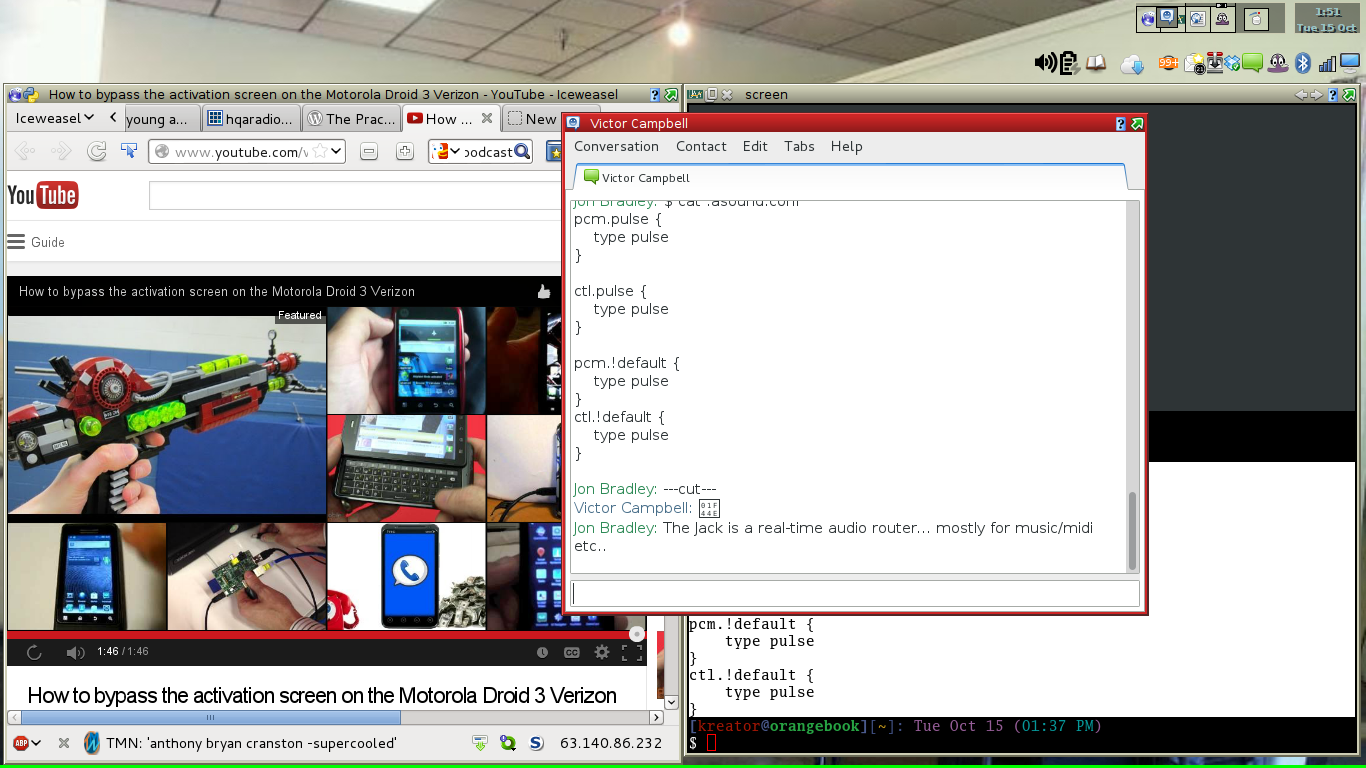The image size is (1366, 768).
Task: Open the Edit menu in chat window
Action: [755, 146]
